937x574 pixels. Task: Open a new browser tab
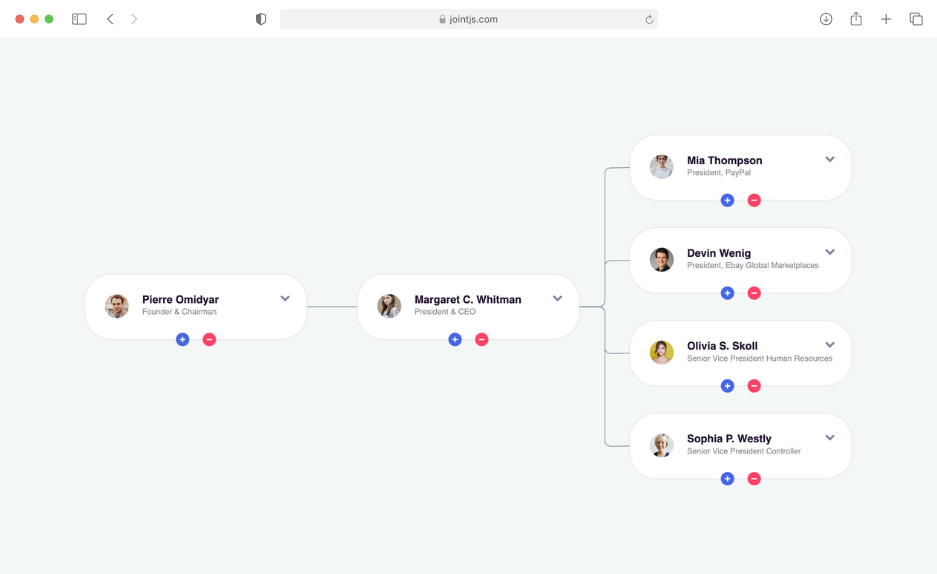coord(886,19)
